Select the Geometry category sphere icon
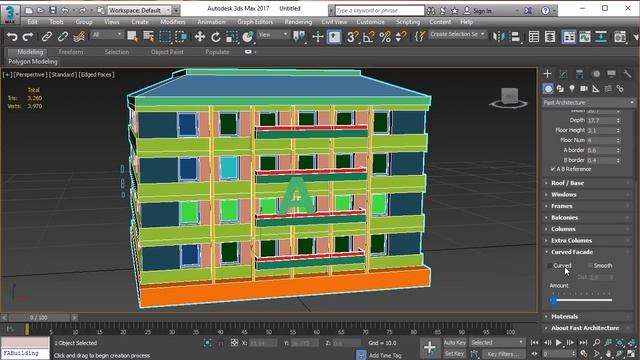 tap(548, 89)
